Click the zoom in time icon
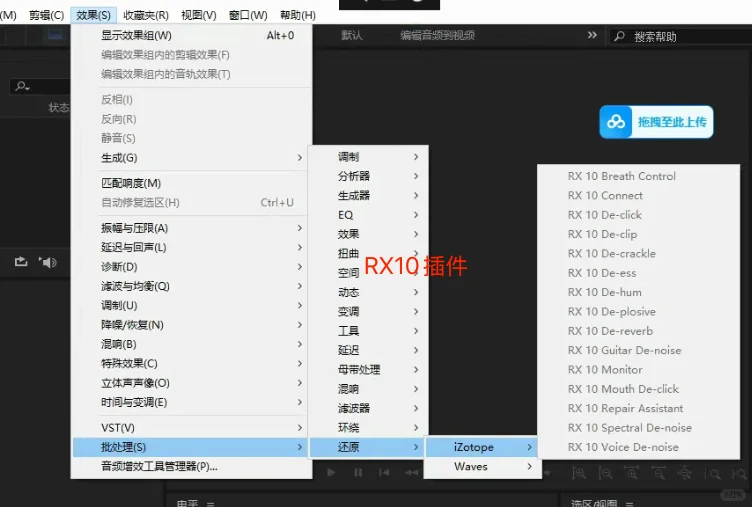Viewport: 752px width, 507px height. [632, 473]
